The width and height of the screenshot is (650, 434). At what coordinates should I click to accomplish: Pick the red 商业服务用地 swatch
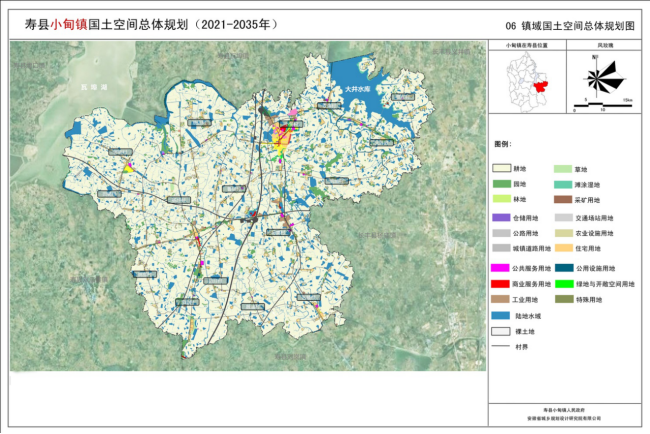coord(503,284)
